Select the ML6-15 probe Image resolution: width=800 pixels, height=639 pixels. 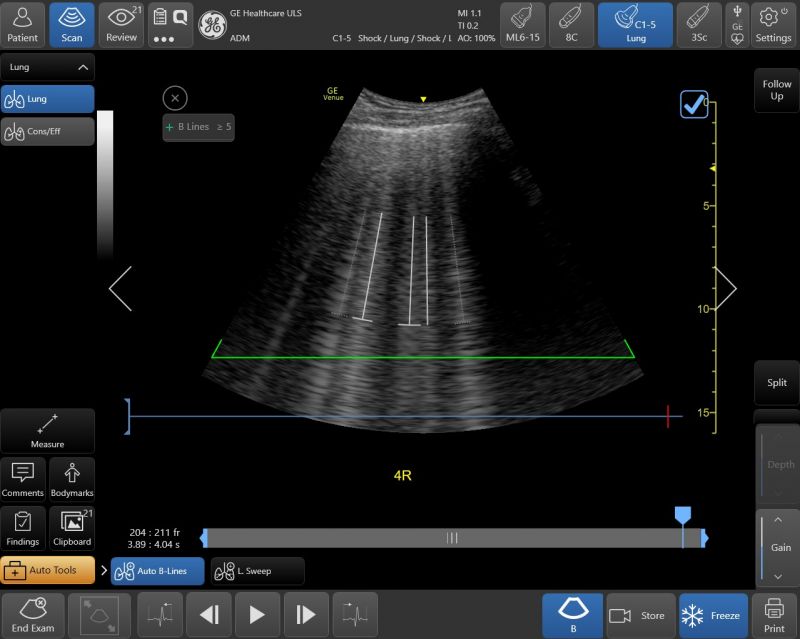[x=523, y=24]
